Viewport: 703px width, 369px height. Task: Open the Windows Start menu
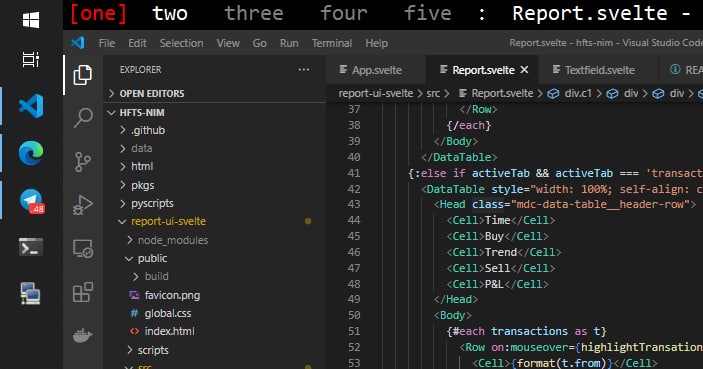click(x=31, y=20)
